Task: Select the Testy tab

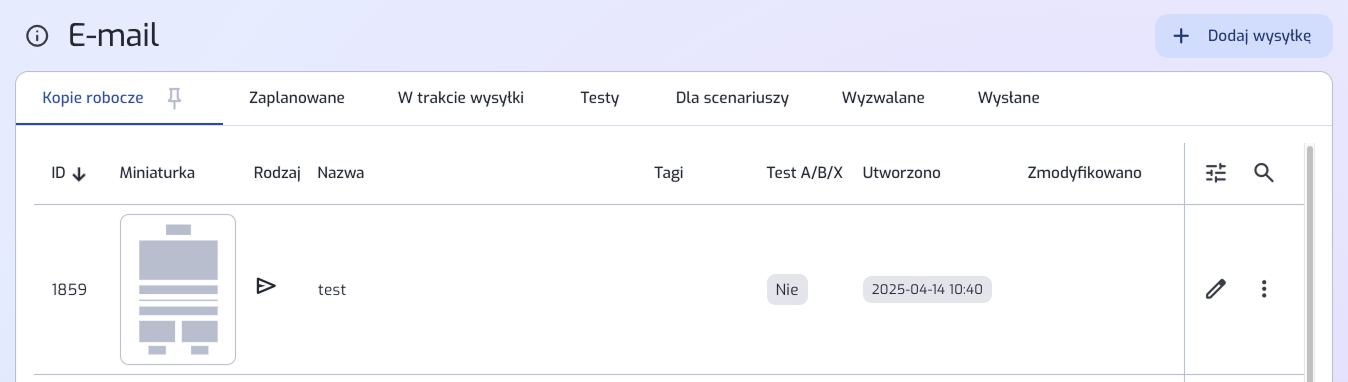Action: (x=600, y=98)
